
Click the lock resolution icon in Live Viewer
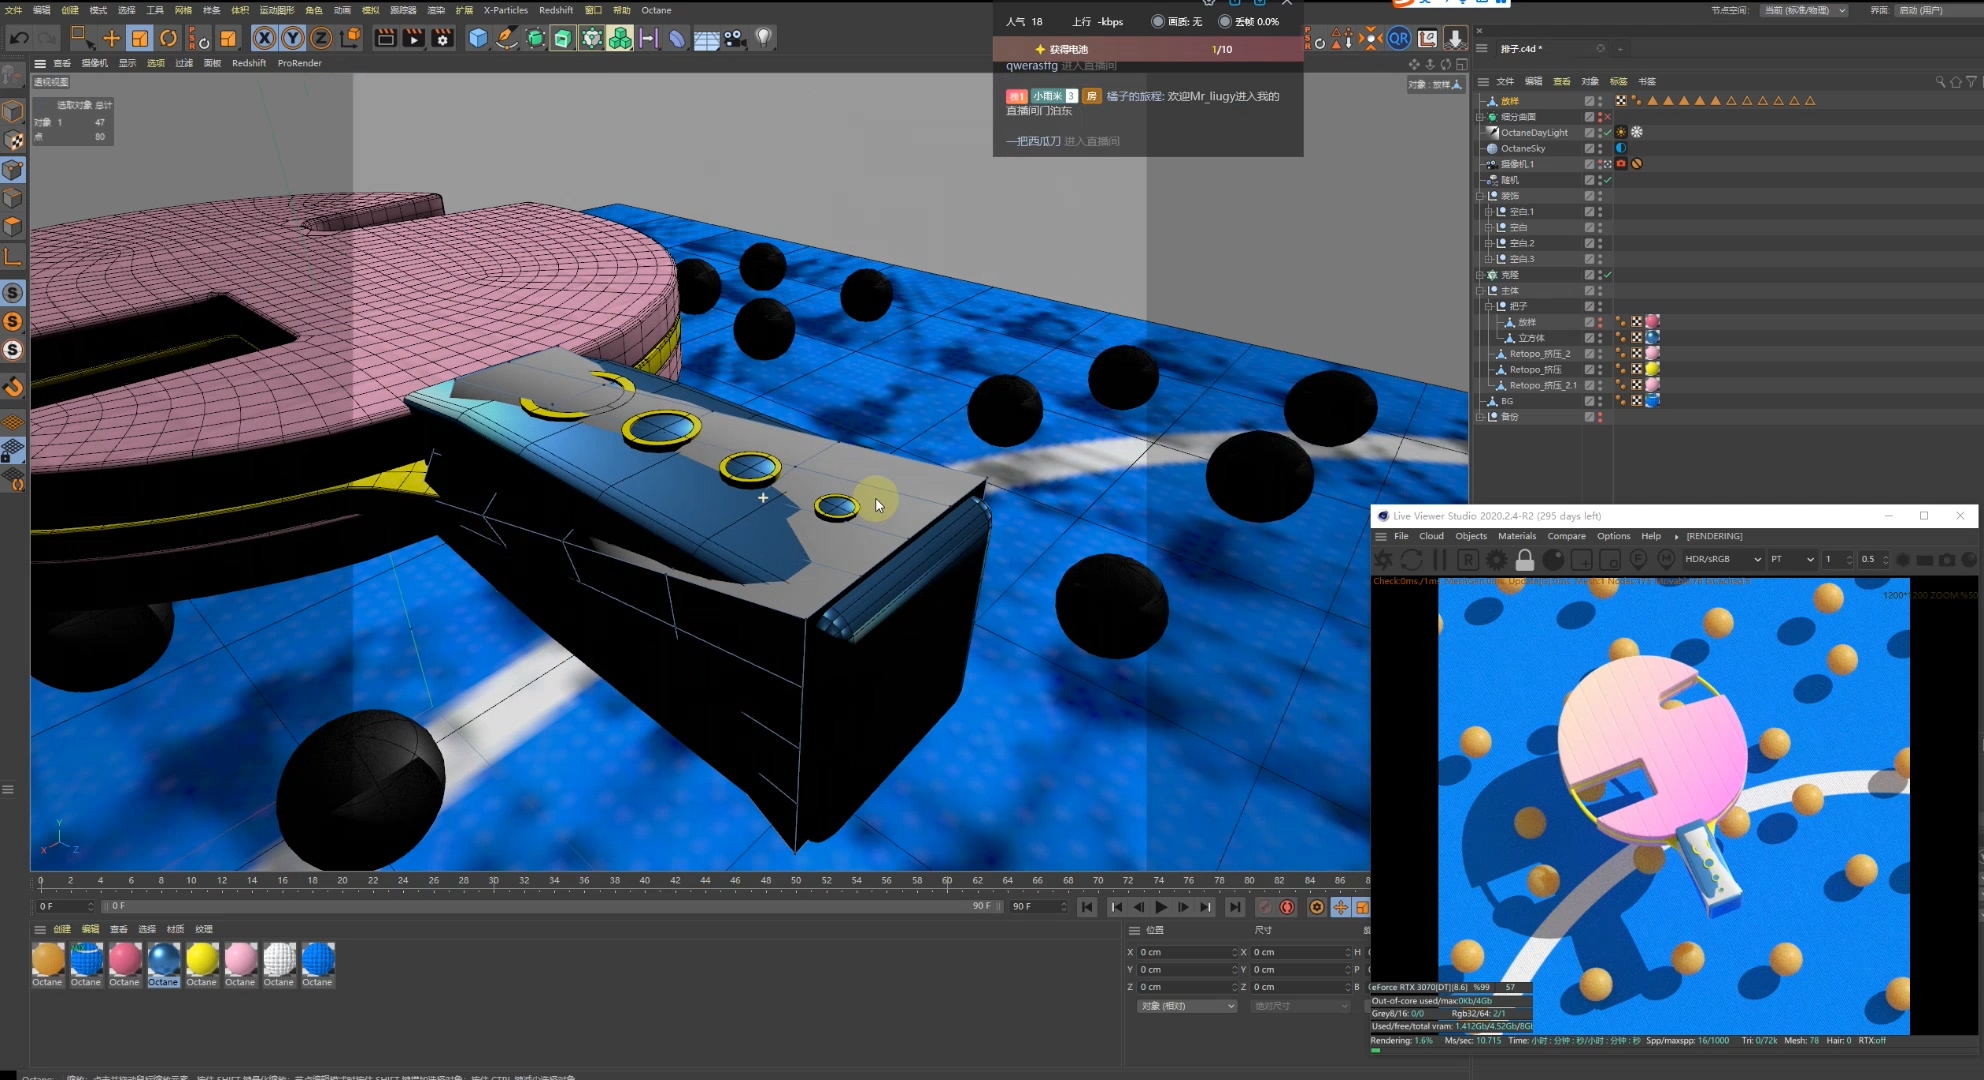[1525, 560]
